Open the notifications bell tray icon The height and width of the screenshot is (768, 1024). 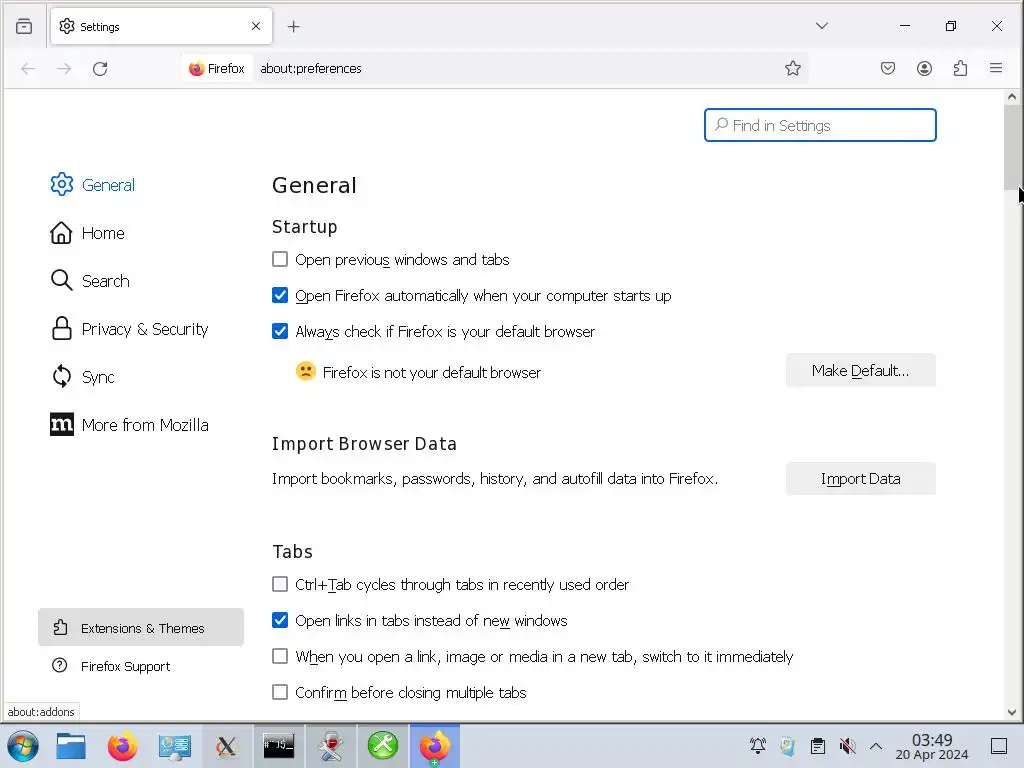(758, 746)
